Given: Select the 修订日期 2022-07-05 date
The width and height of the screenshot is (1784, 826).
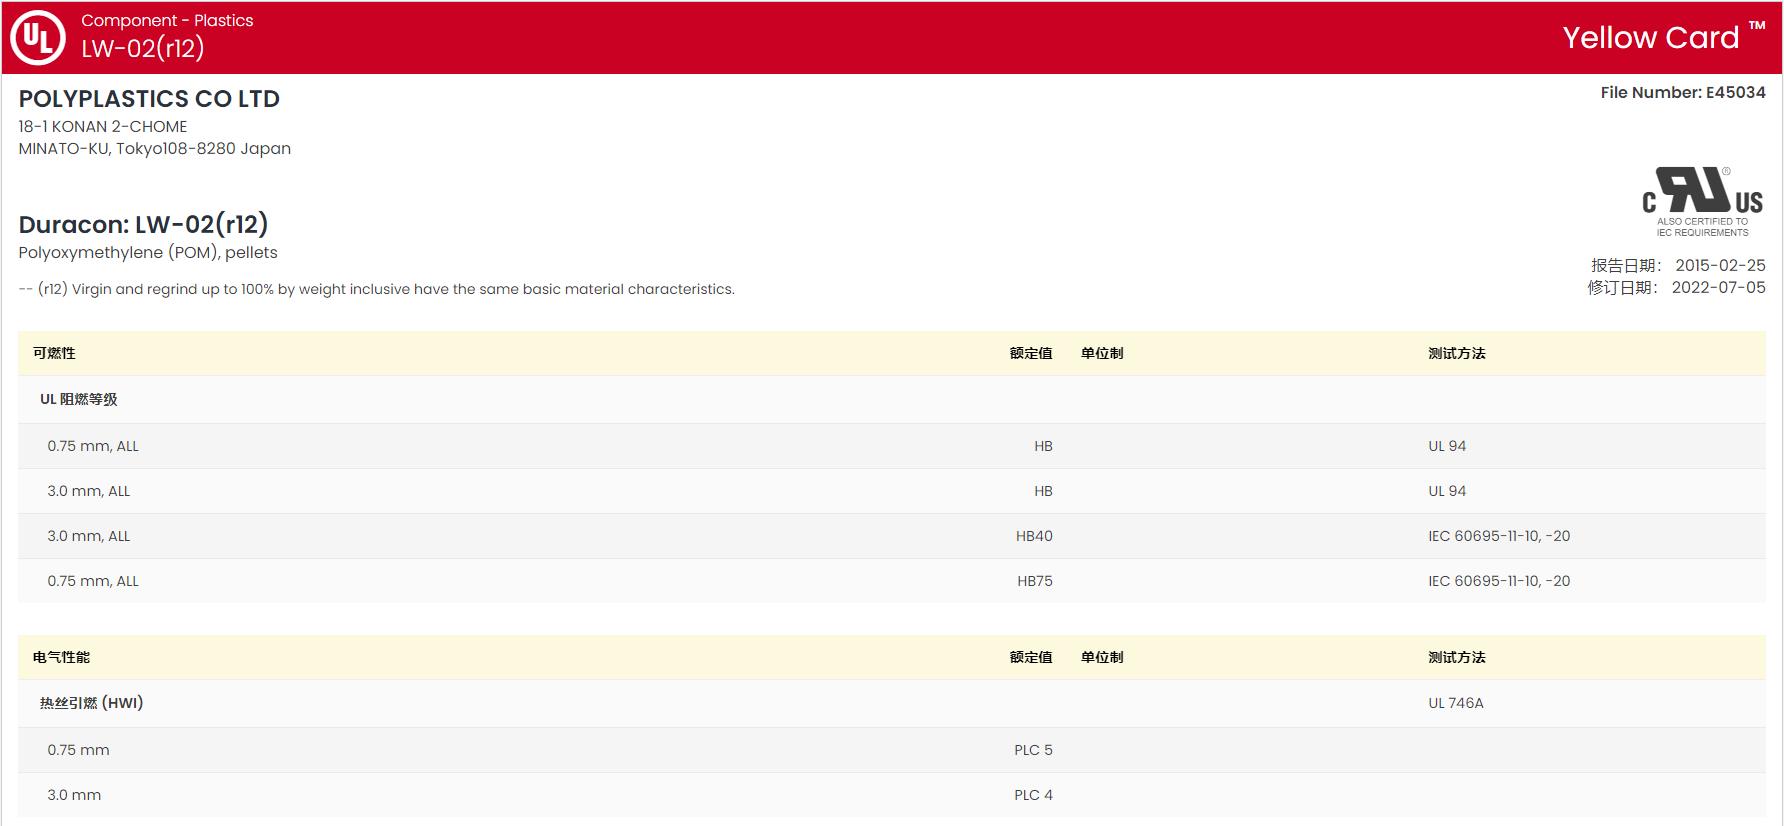Looking at the screenshot, I should 1676,287.
